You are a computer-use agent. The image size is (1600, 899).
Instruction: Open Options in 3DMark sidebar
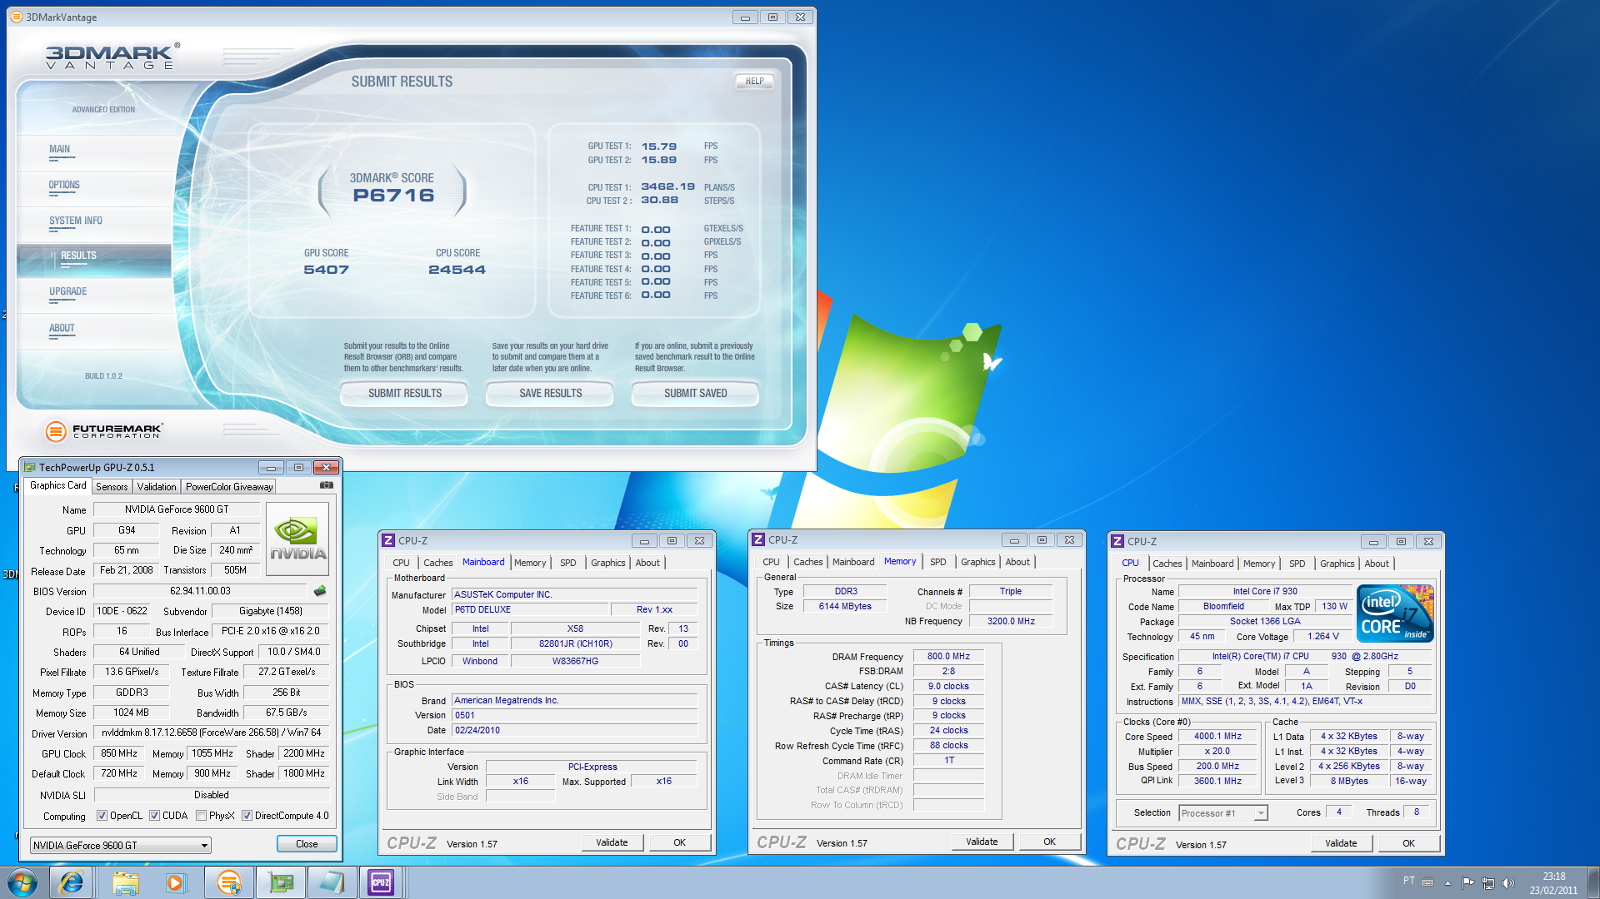click(x=64, y=185)
